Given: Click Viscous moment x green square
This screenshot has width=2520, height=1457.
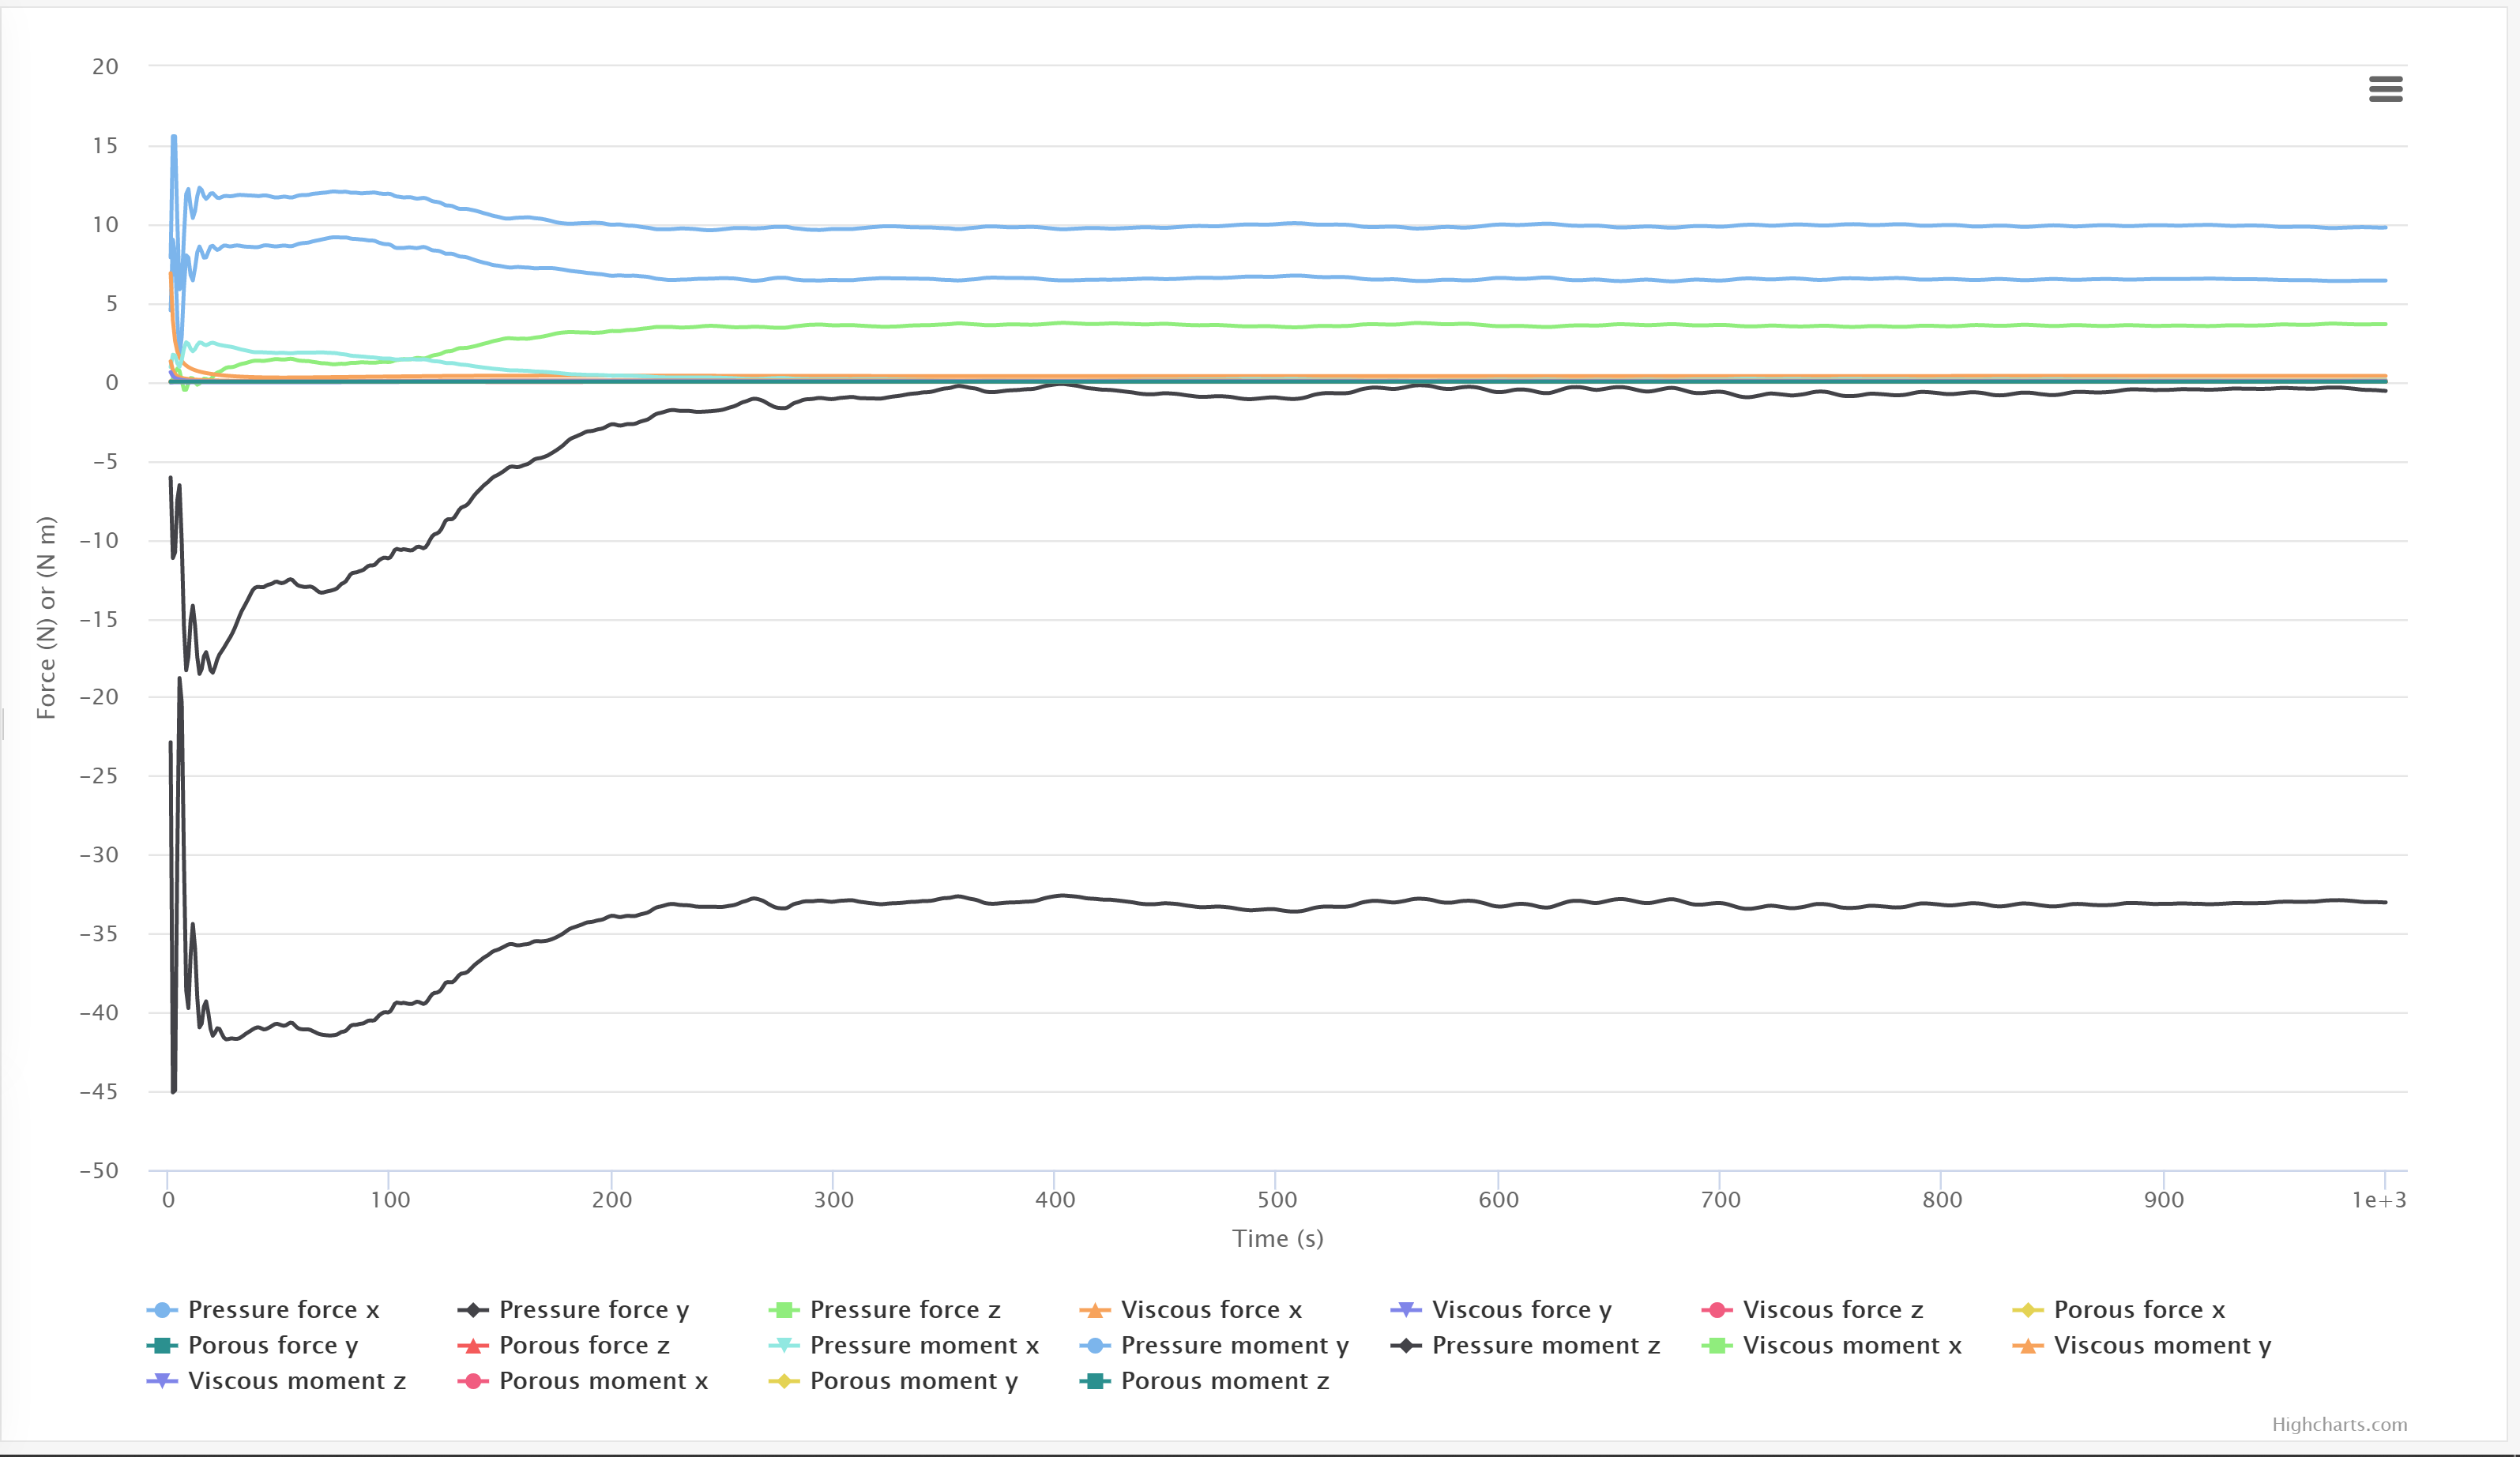Looking at the screenshot, I should (x=1717, y=1346).
